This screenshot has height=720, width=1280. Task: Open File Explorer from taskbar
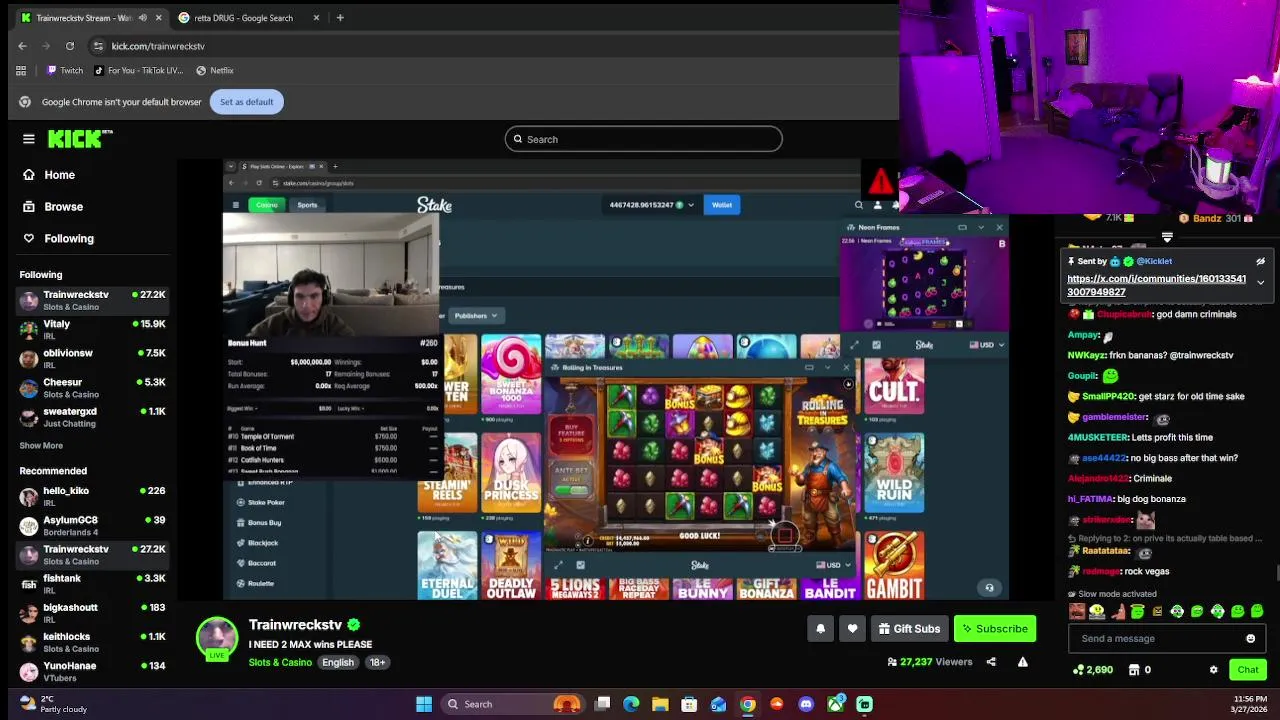[x=660, y=704]
